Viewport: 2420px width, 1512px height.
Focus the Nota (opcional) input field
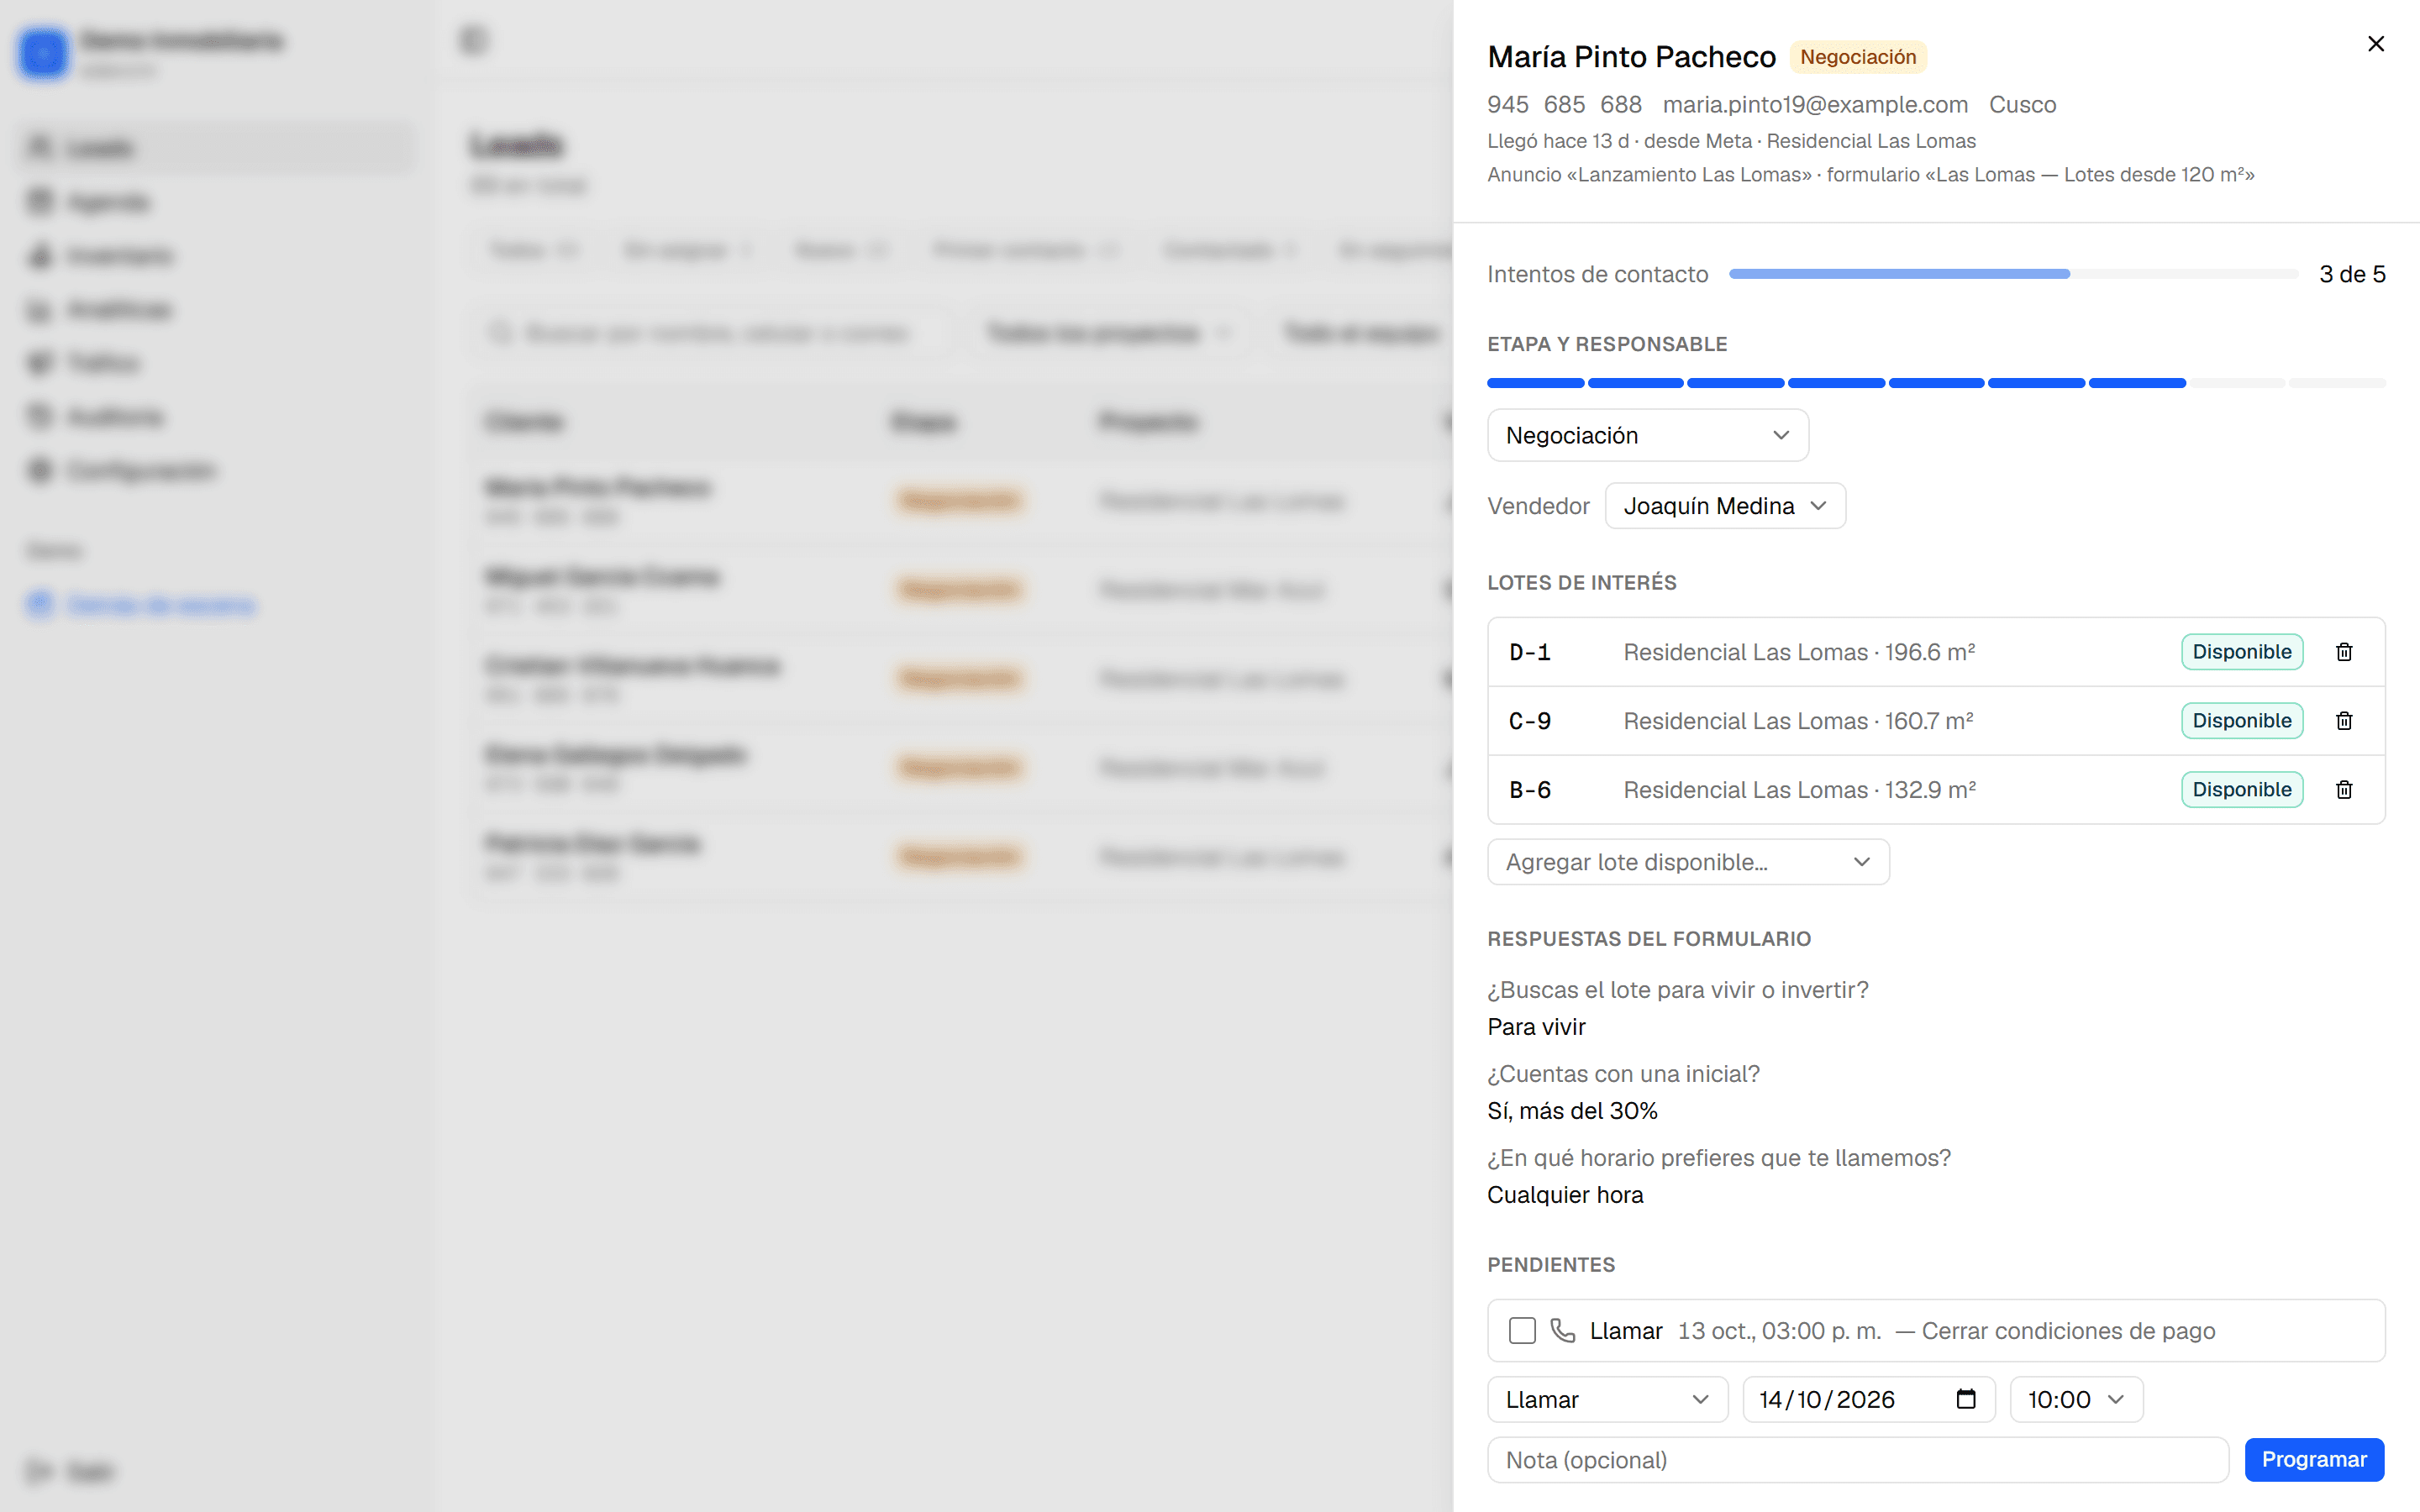tap(1858, 1460)
